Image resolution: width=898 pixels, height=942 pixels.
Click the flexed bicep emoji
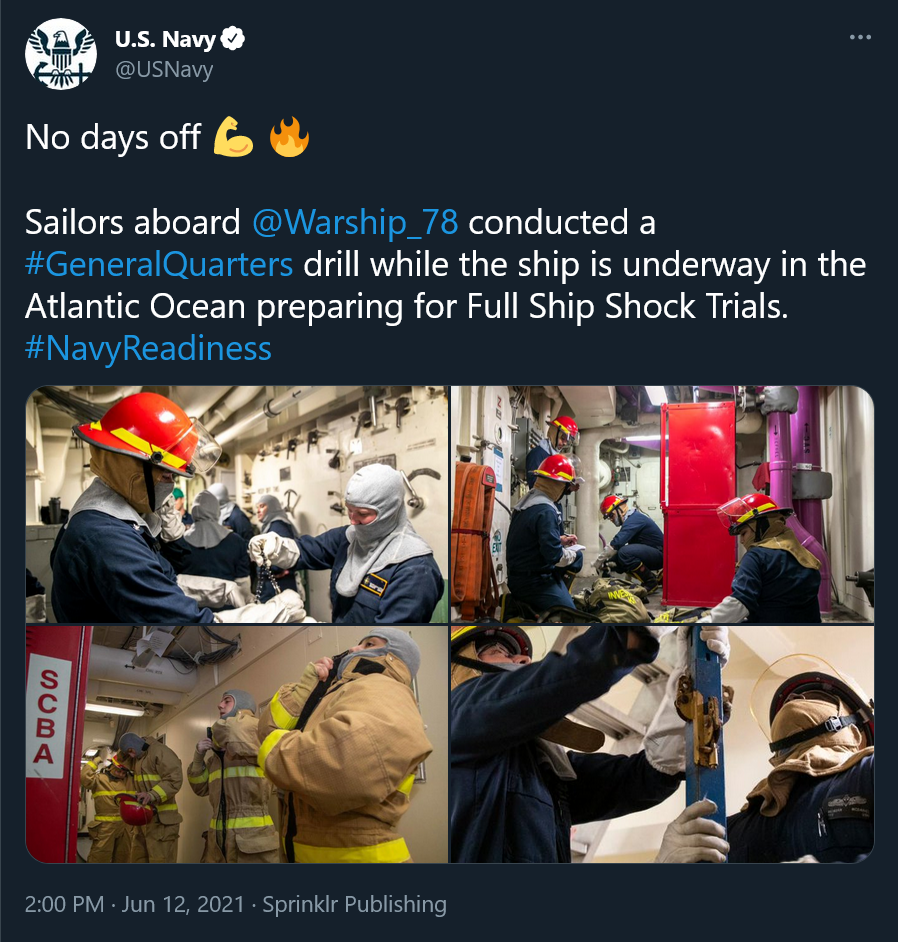coord(233,137)
